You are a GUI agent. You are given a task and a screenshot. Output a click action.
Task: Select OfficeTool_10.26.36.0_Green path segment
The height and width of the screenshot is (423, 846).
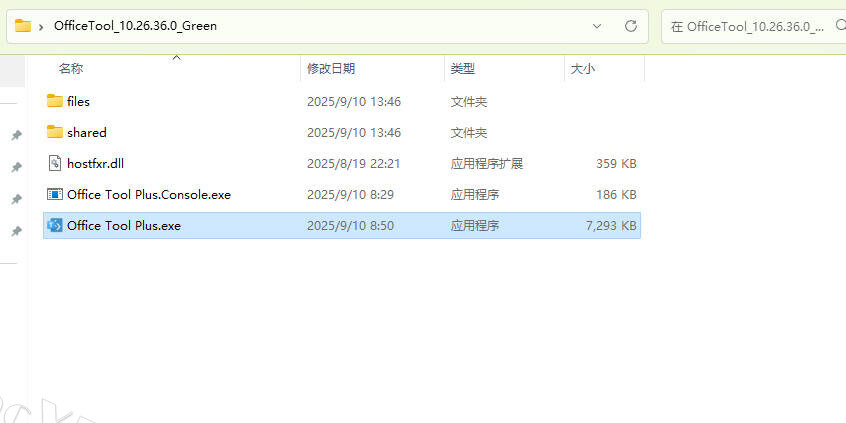pos(135,25)
